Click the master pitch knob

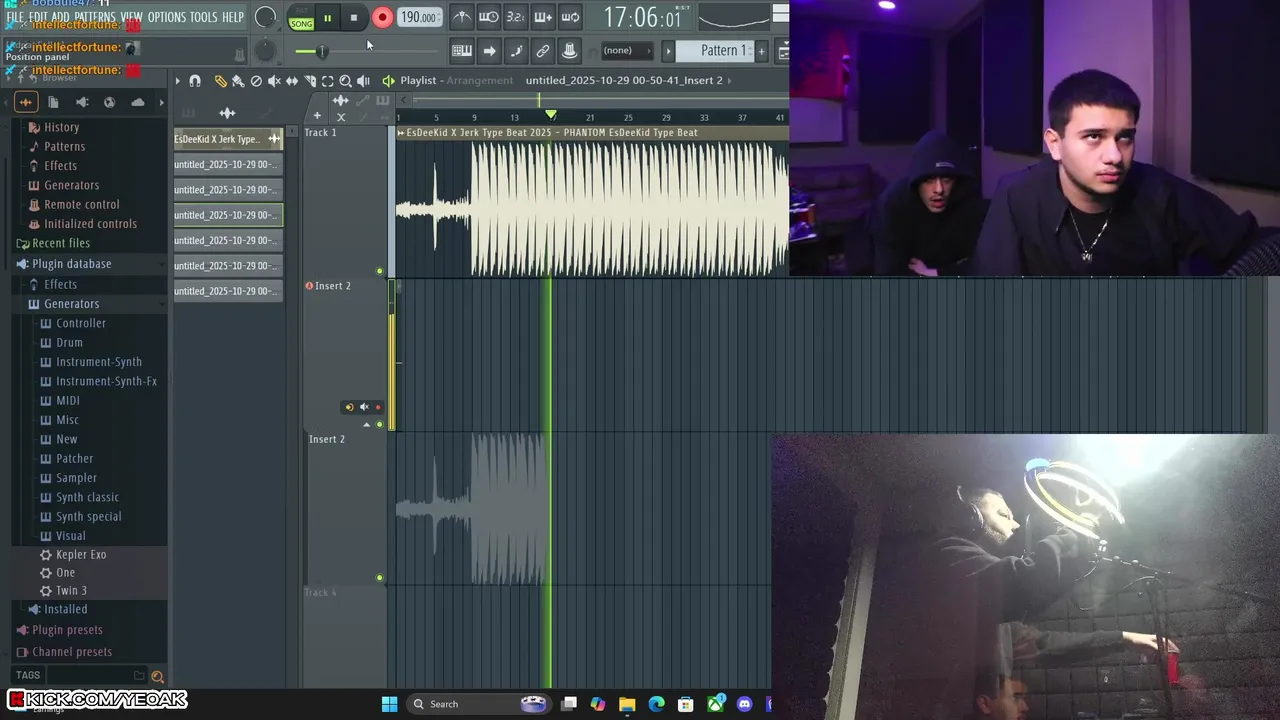coord(264,51)
